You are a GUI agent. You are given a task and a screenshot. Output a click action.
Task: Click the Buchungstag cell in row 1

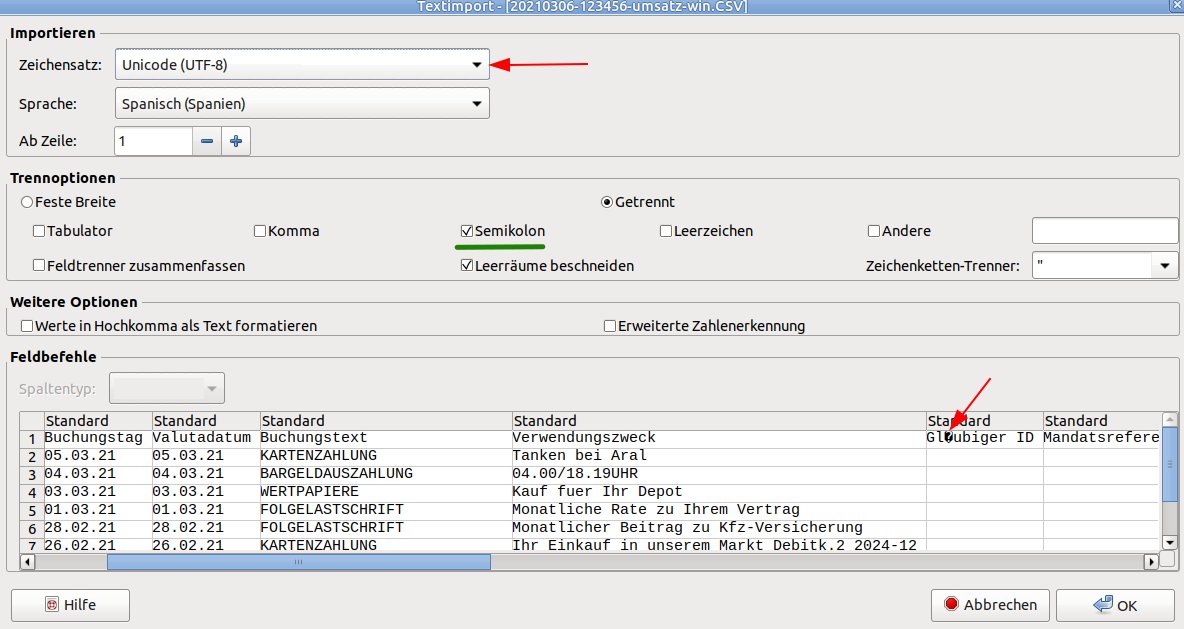[97, 438]
